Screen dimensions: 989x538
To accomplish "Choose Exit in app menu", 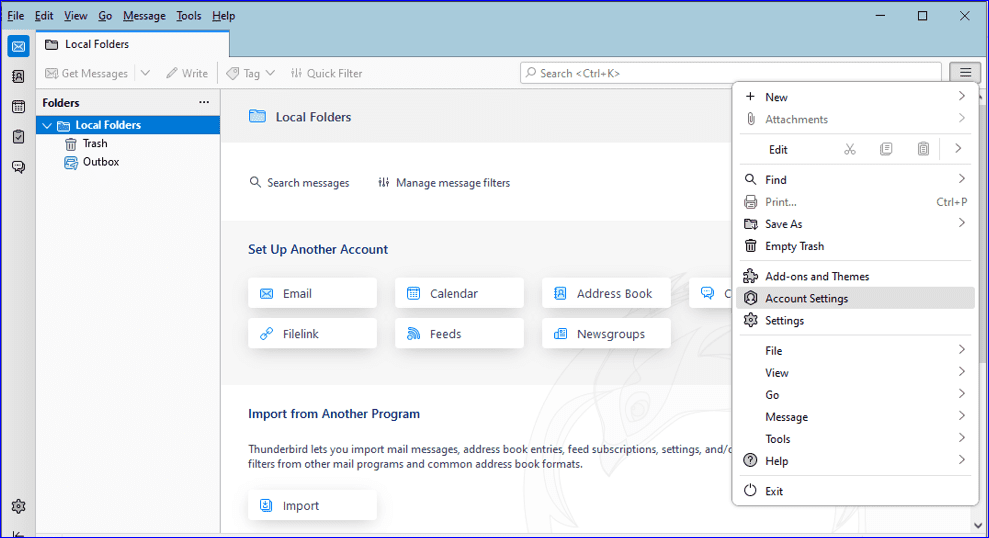I will (x=855, y=491).
